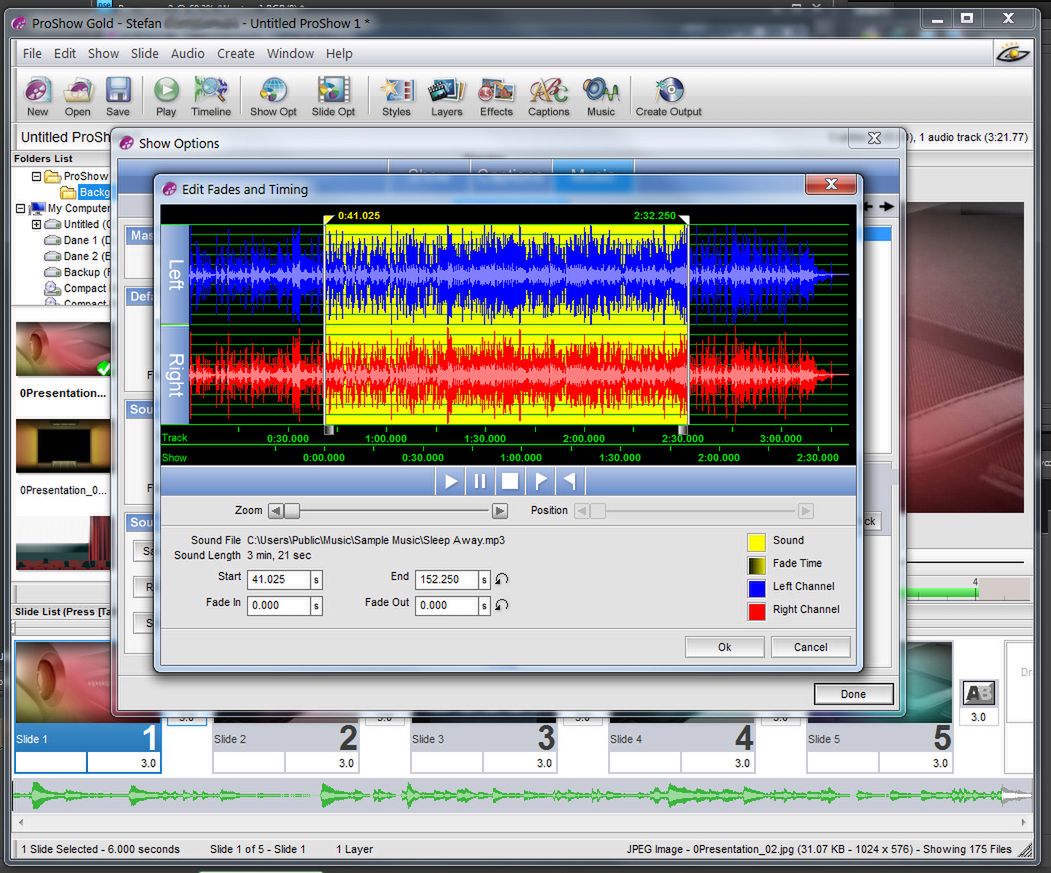Click the Fade In input field
The image size is (1051, 873).
pyautogui.click(x=279, y=605)
